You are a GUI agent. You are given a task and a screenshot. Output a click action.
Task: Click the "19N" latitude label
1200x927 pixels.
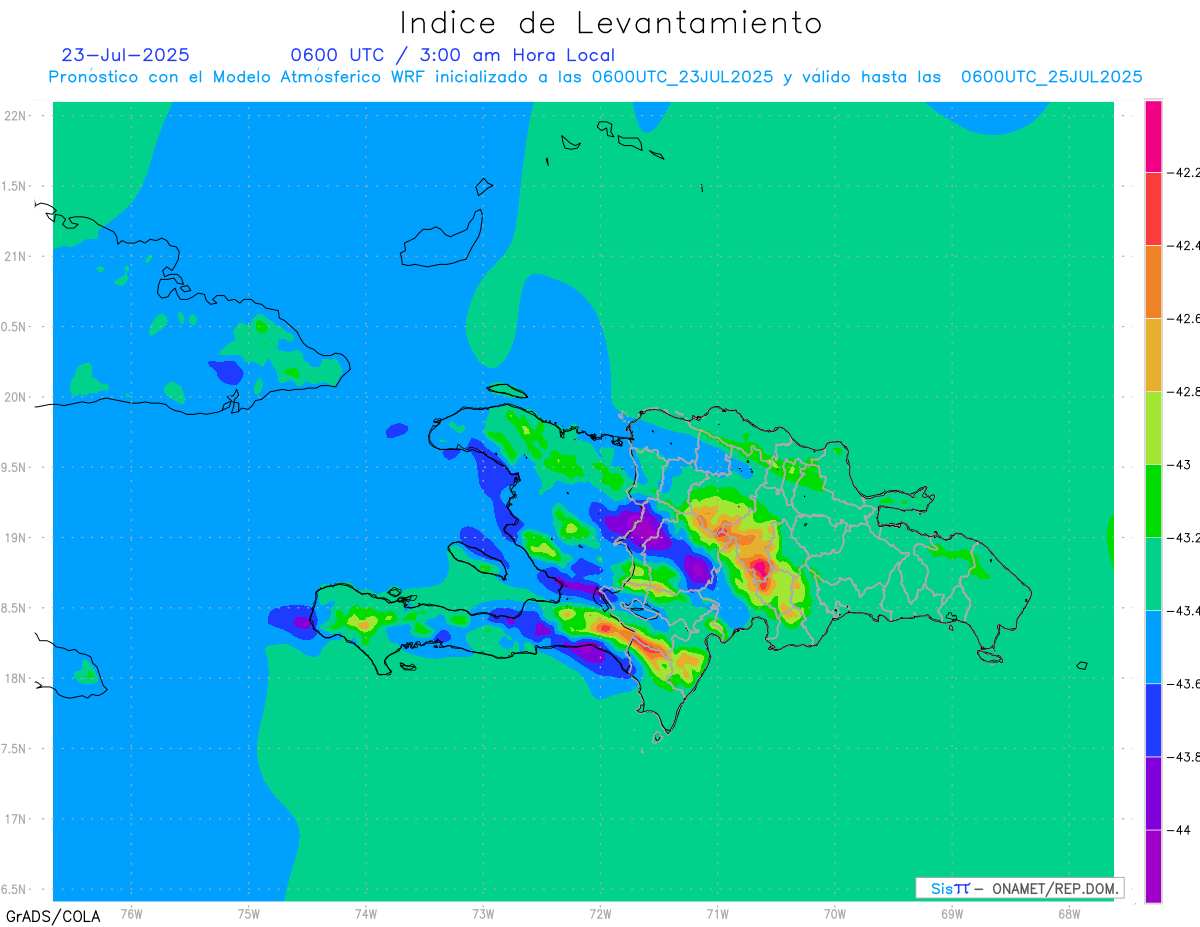[15, 537]
